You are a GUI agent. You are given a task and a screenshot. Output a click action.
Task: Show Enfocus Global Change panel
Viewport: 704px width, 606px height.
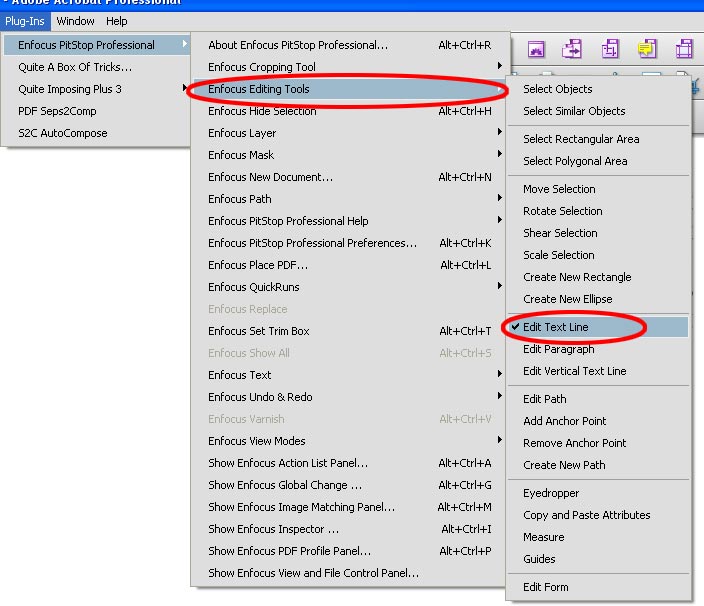(350, 485)
